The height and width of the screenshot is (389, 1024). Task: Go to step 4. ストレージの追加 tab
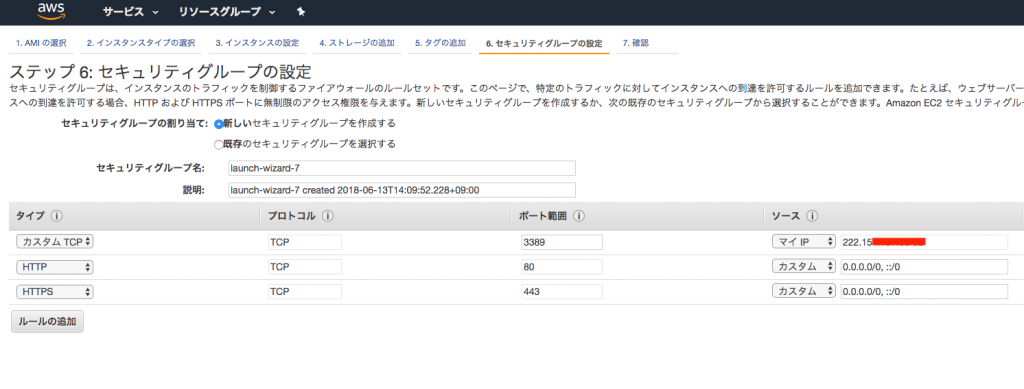pos(357,43)
